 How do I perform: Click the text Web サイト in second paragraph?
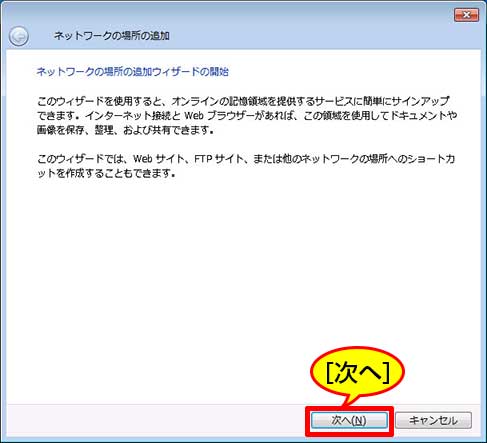(x=159, y=159)
